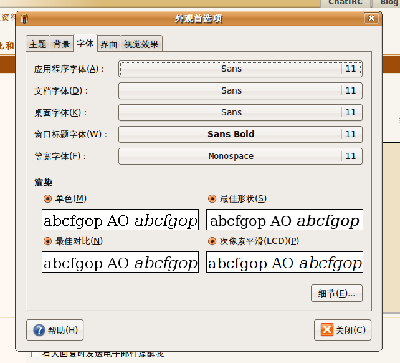Open fixed-width font Monospace picker
This screenshot has width=400, height=363.
coord(240,156)
